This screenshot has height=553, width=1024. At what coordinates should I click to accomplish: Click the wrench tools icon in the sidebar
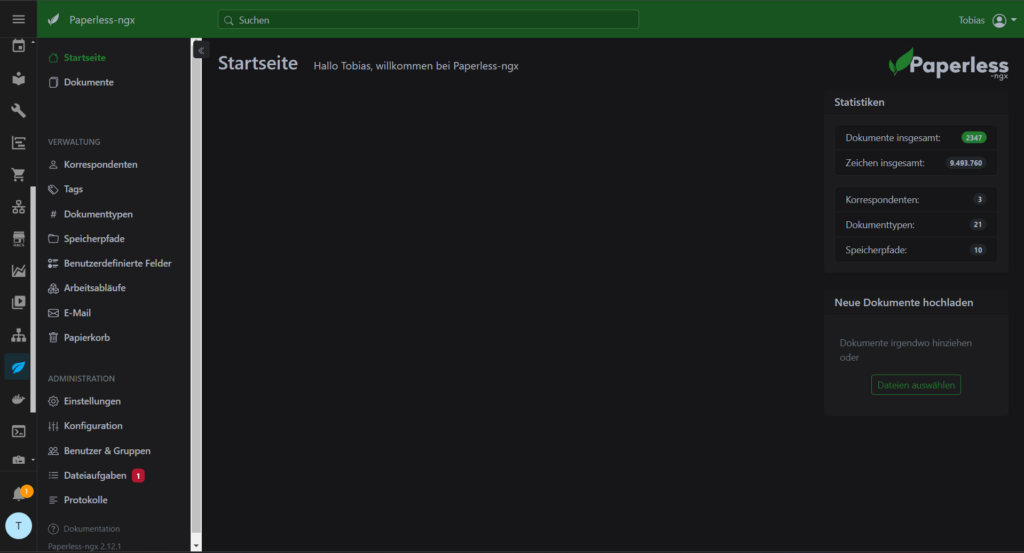tap(18, 110)
